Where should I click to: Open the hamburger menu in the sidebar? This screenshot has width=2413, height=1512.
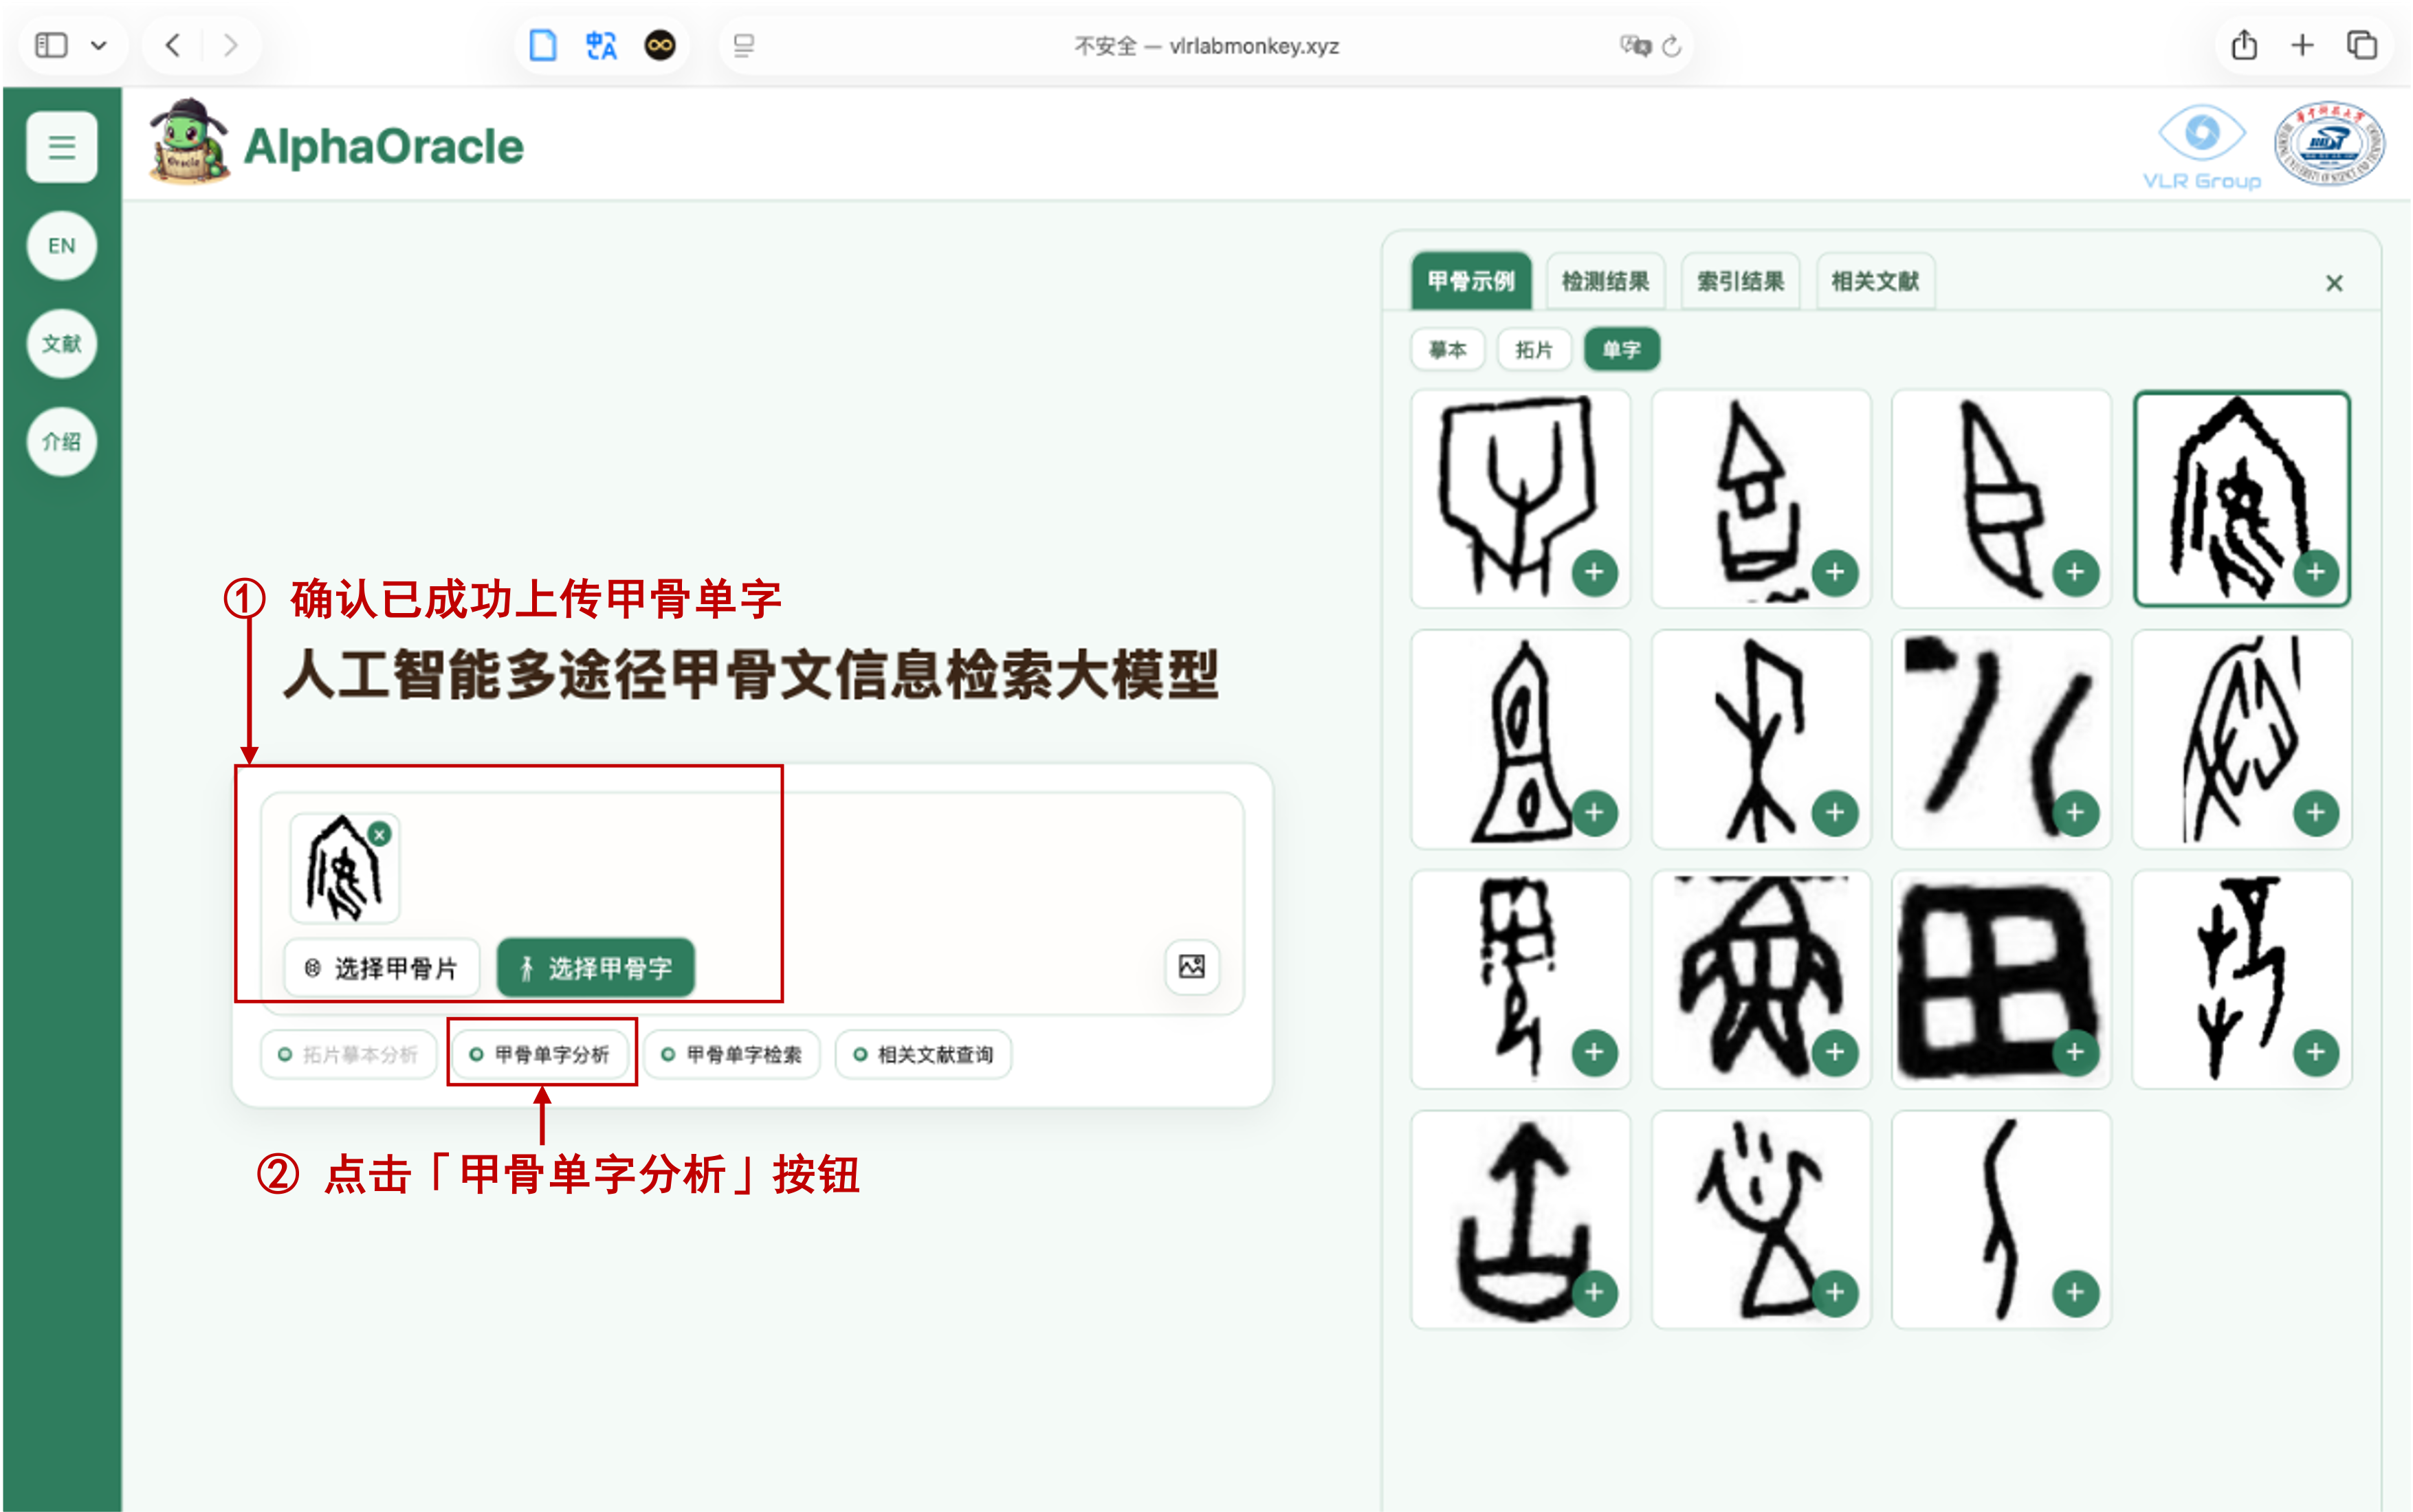(61, 147)
